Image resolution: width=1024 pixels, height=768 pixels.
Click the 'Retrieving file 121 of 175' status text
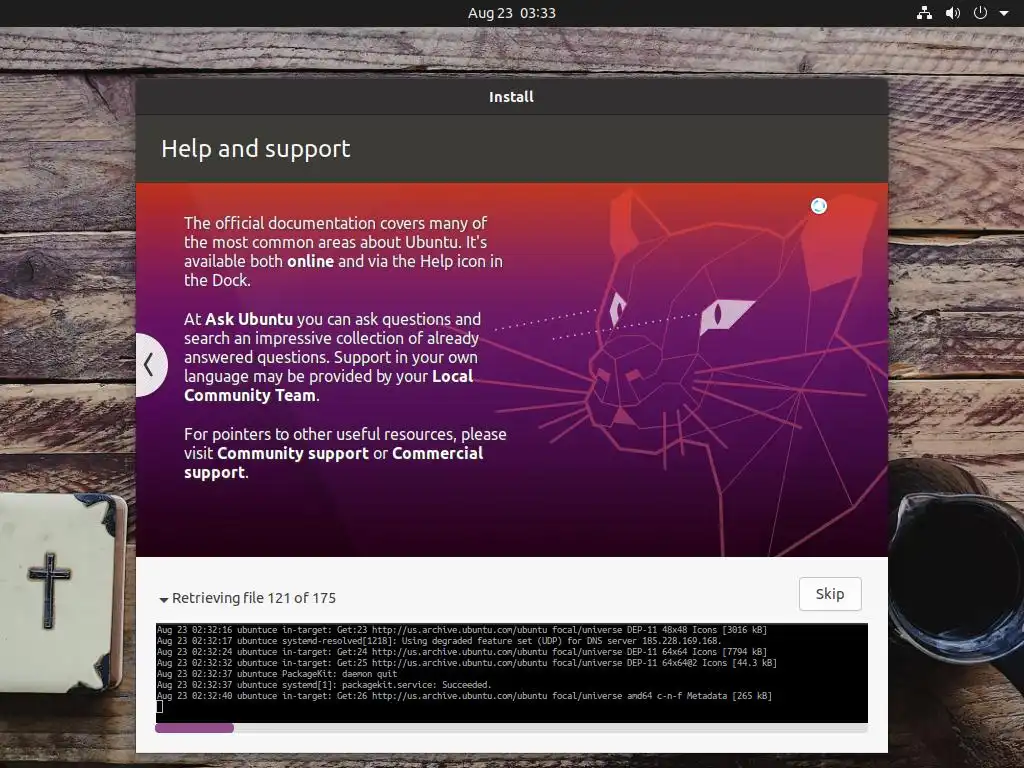click(x=254, y=598)
